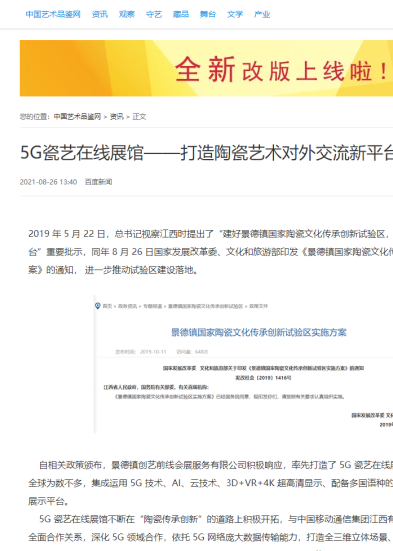This screenshot has height=551, width=393.
Task: Click the line starting 全面合作关系
Action: click(x=211, y=537)
